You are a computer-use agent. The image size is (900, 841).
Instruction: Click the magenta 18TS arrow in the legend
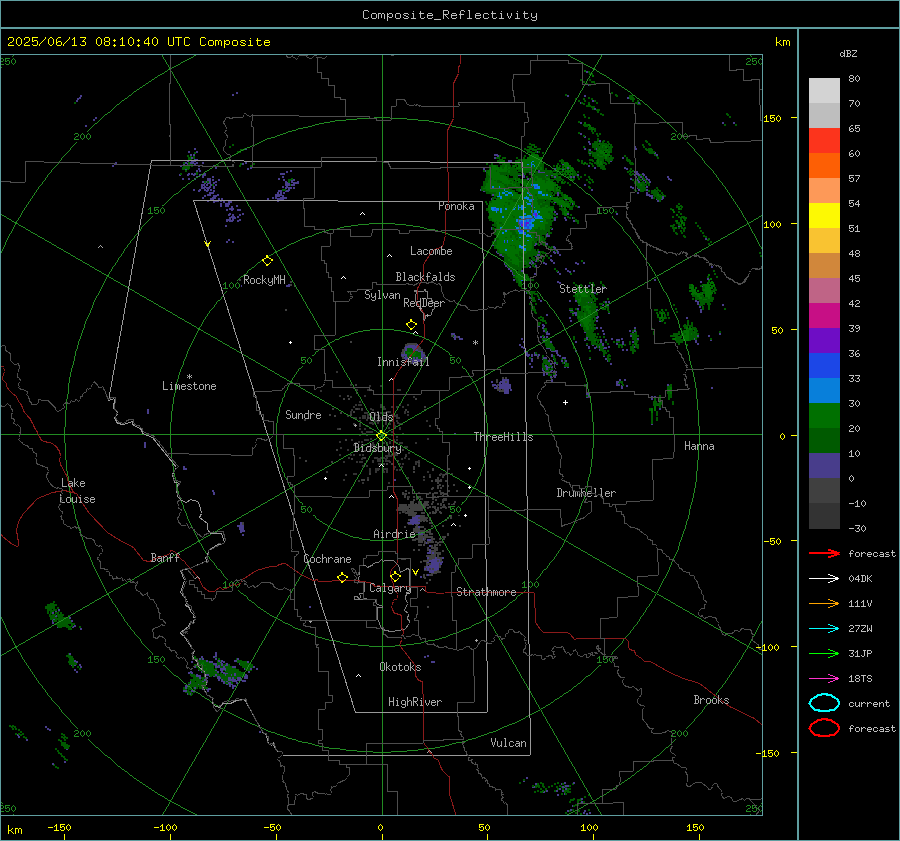[x=824, y=678]
